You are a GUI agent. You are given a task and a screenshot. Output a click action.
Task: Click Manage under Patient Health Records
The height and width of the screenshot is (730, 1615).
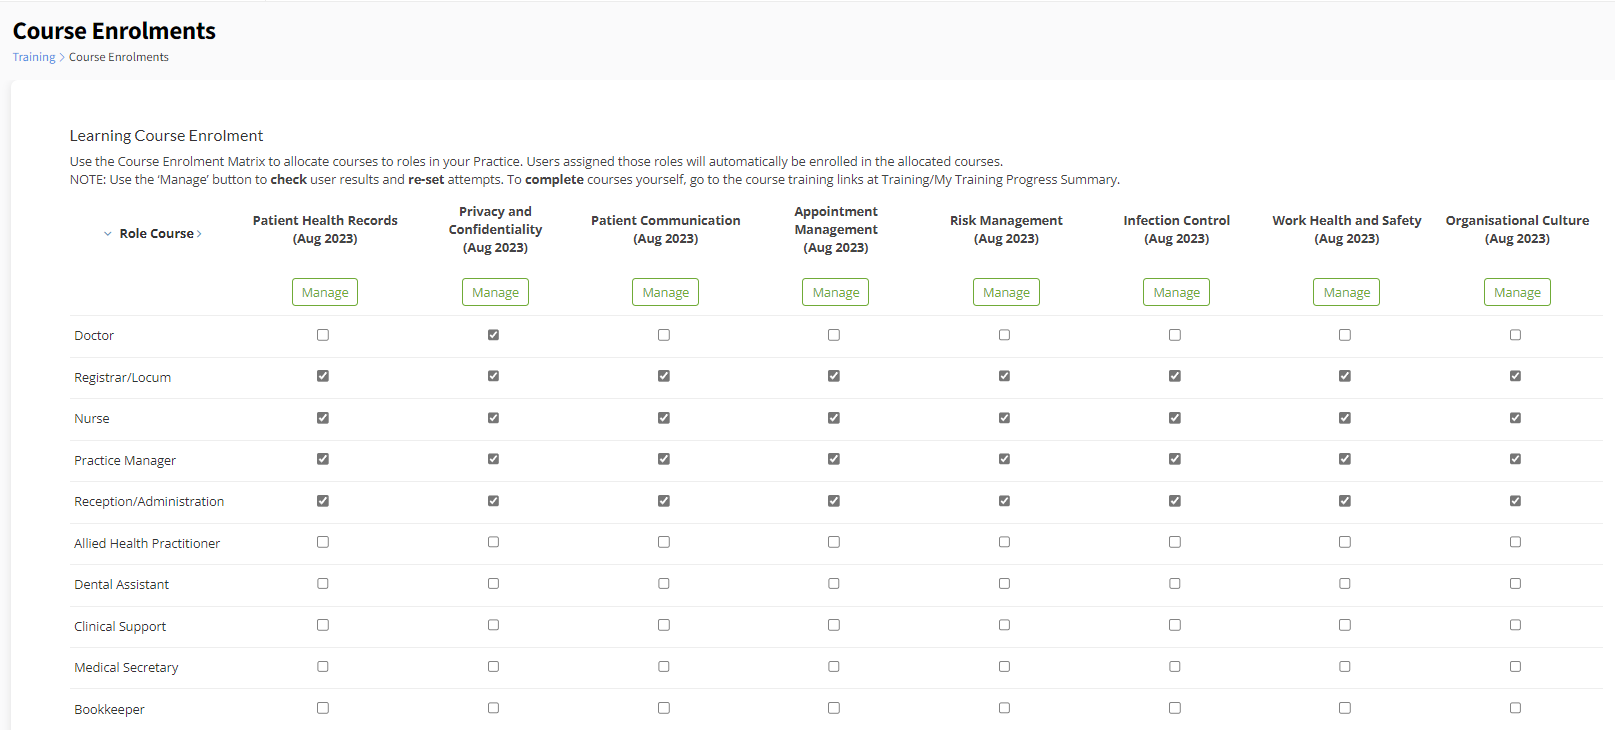(325, 292)
